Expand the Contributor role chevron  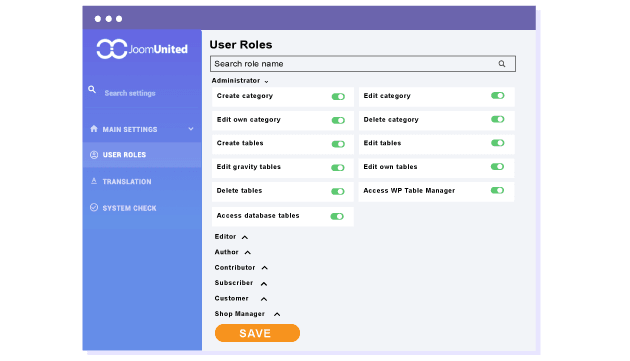pyautogui.click(x=264, y=268)
